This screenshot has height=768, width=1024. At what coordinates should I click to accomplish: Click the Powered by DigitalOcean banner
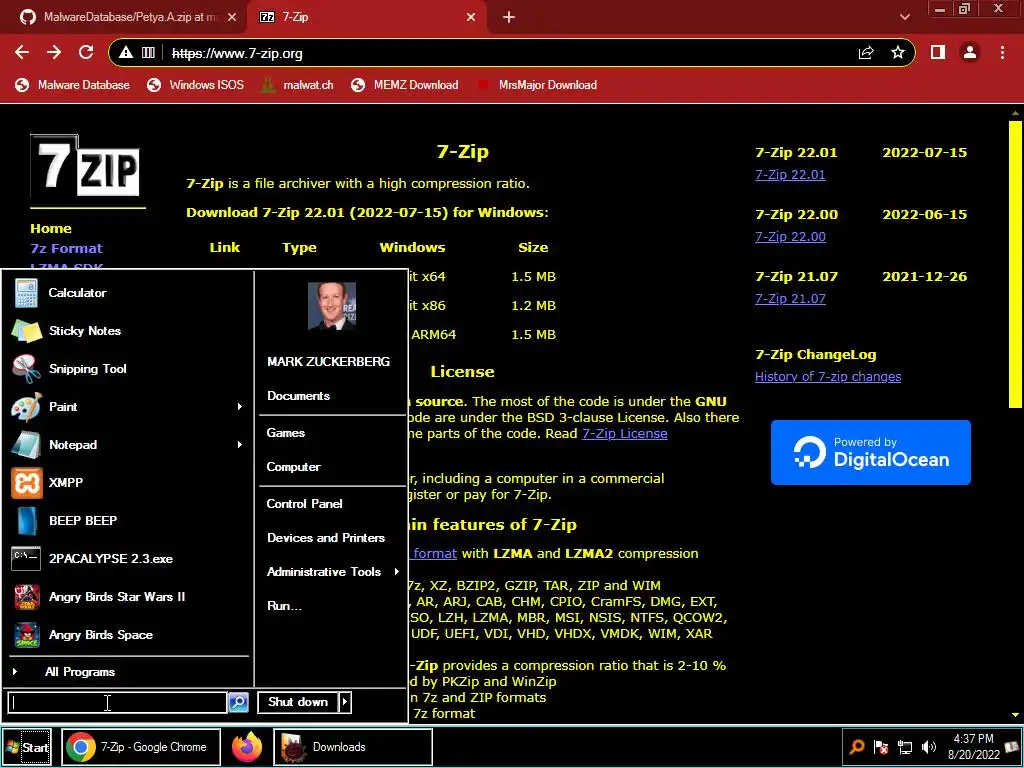(x=871, y=453)
